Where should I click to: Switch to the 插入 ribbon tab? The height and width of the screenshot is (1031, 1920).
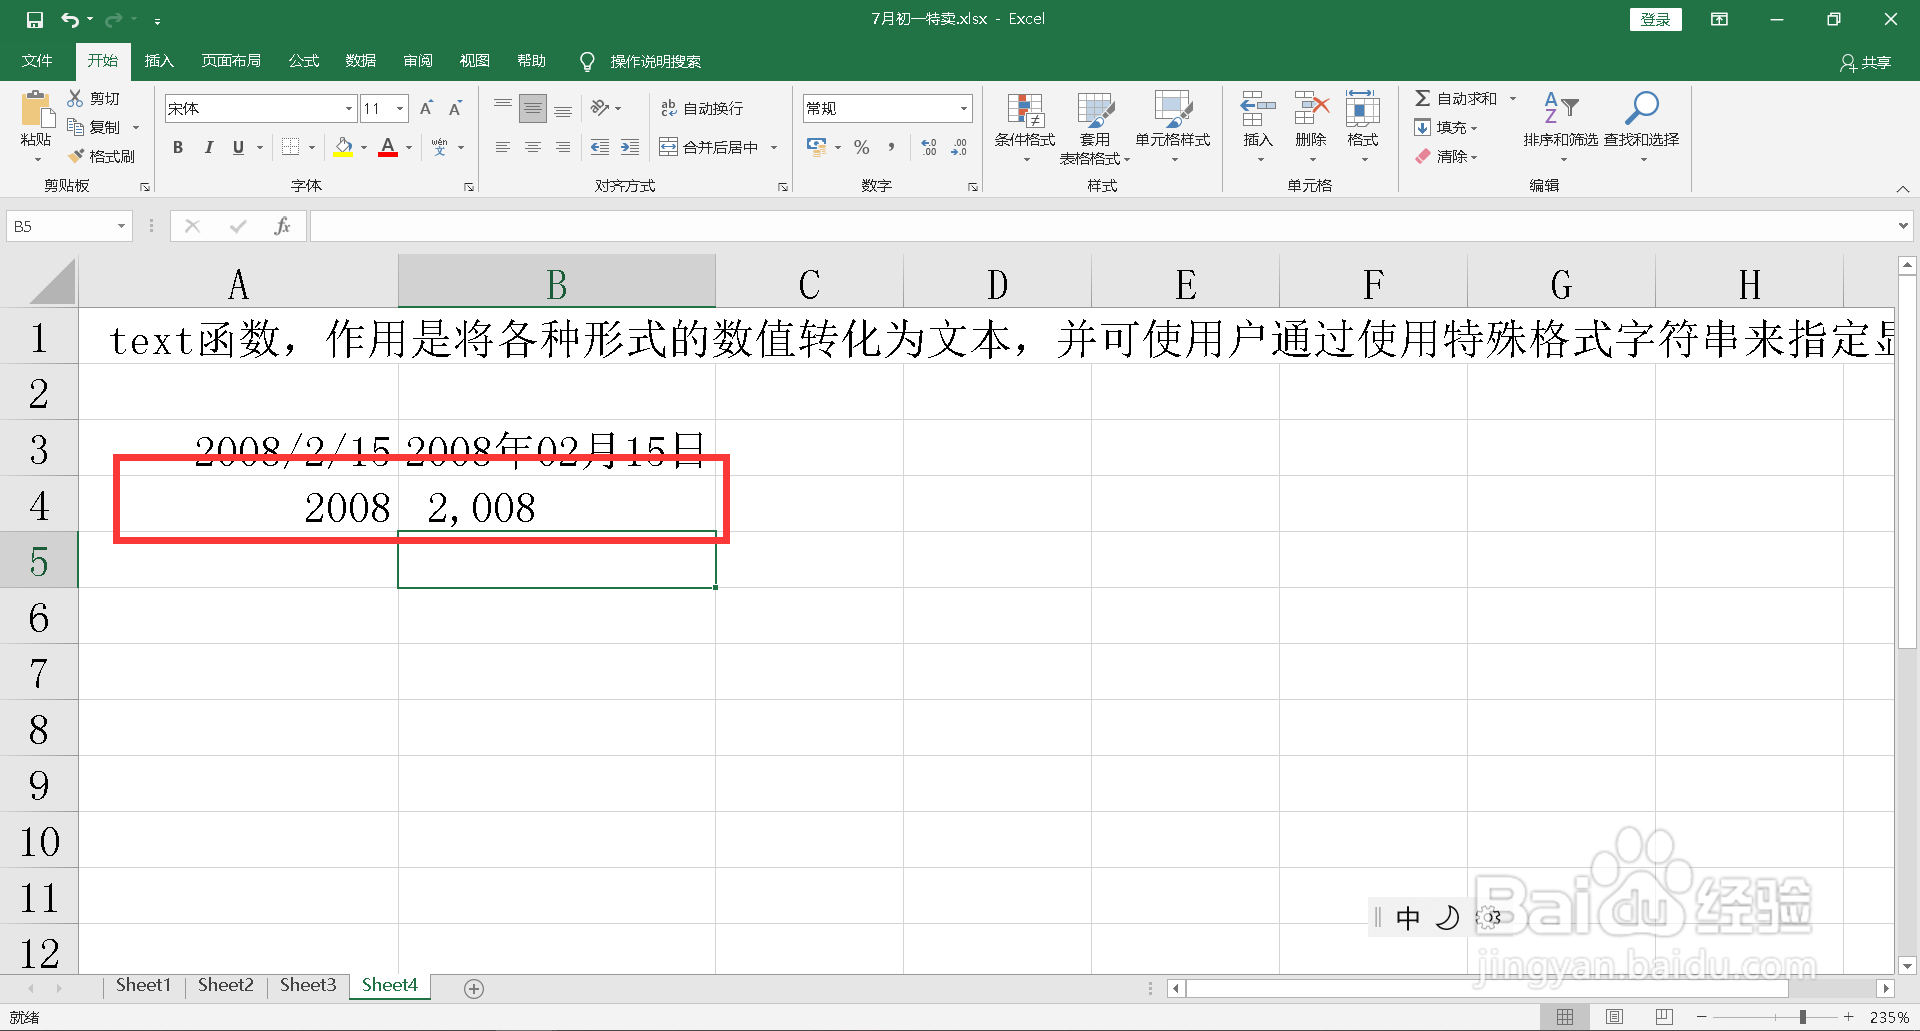[x=158, y=61]
